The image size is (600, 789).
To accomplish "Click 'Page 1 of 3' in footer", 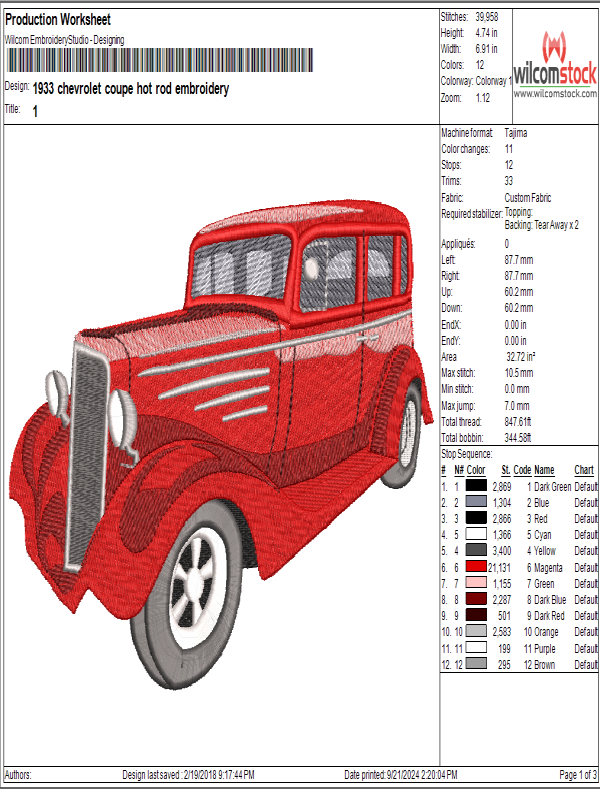I will tap(578, 775).
